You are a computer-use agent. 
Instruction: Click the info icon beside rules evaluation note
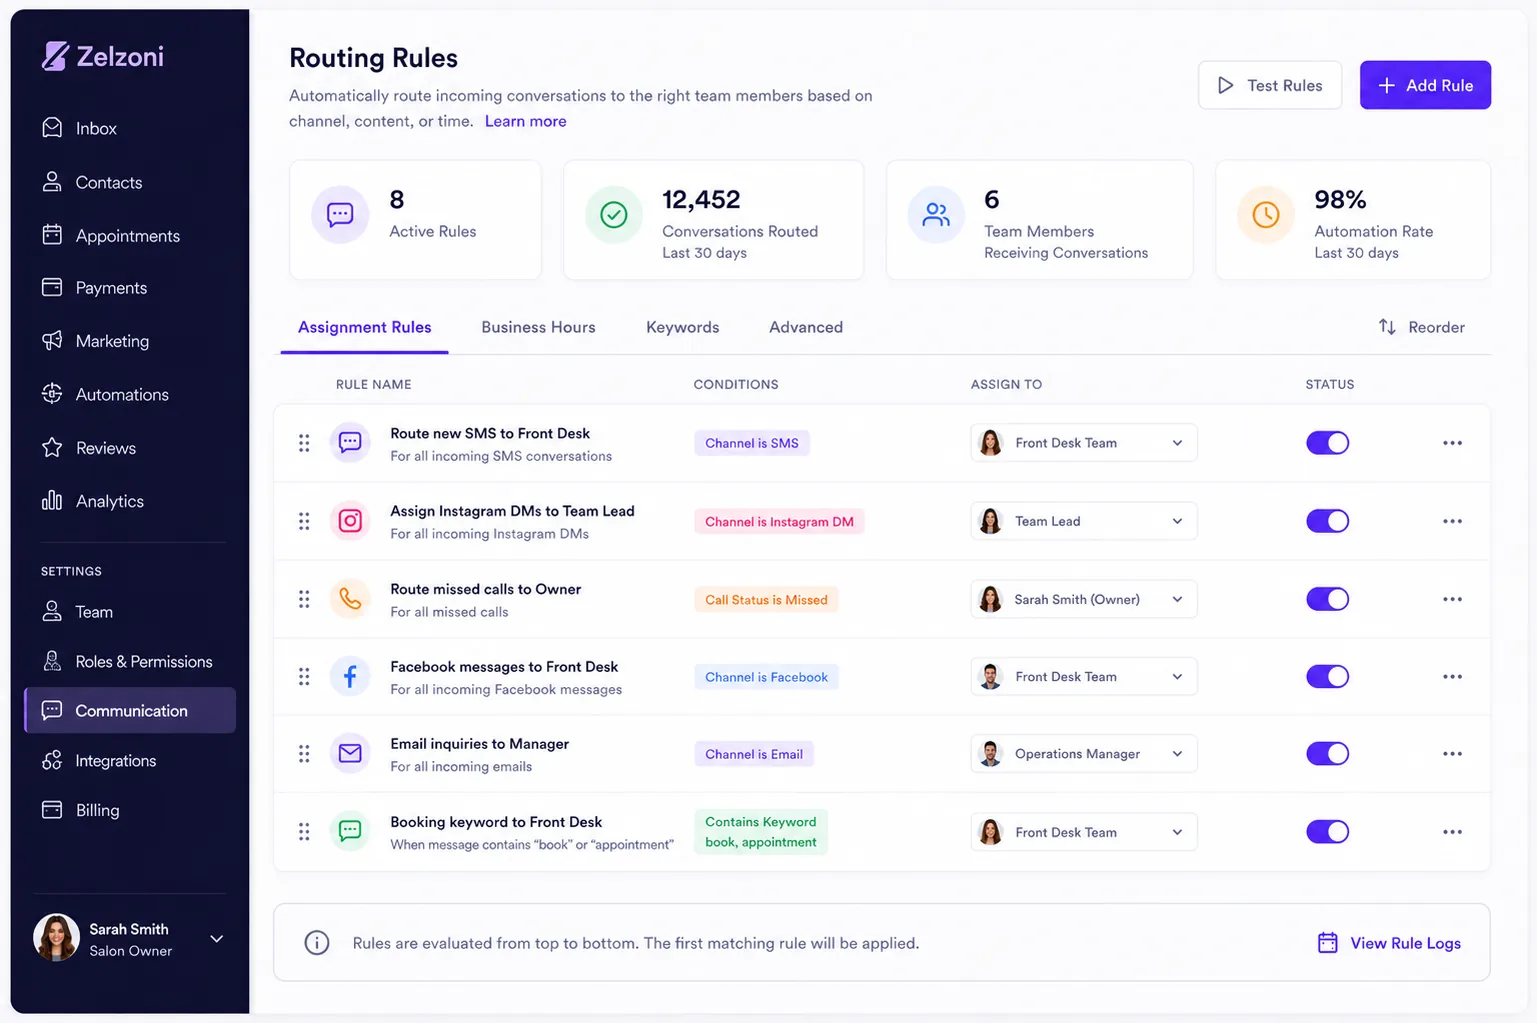click(x=317, y=943)
